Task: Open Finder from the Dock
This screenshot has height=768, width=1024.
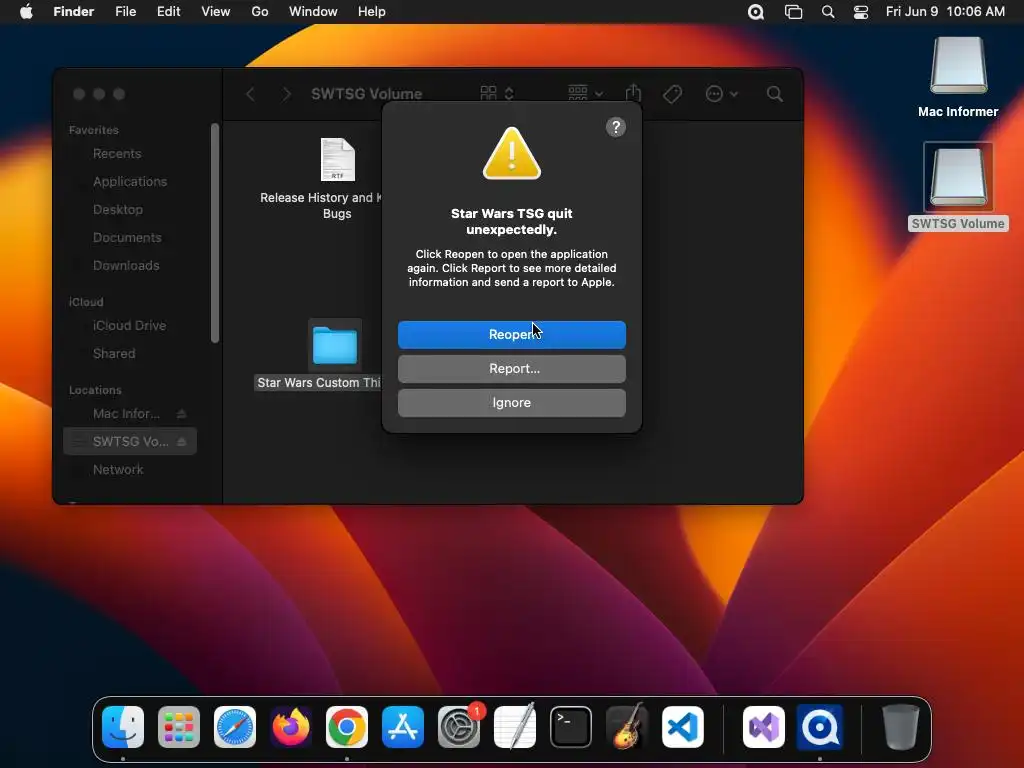Action: point(123,727)
